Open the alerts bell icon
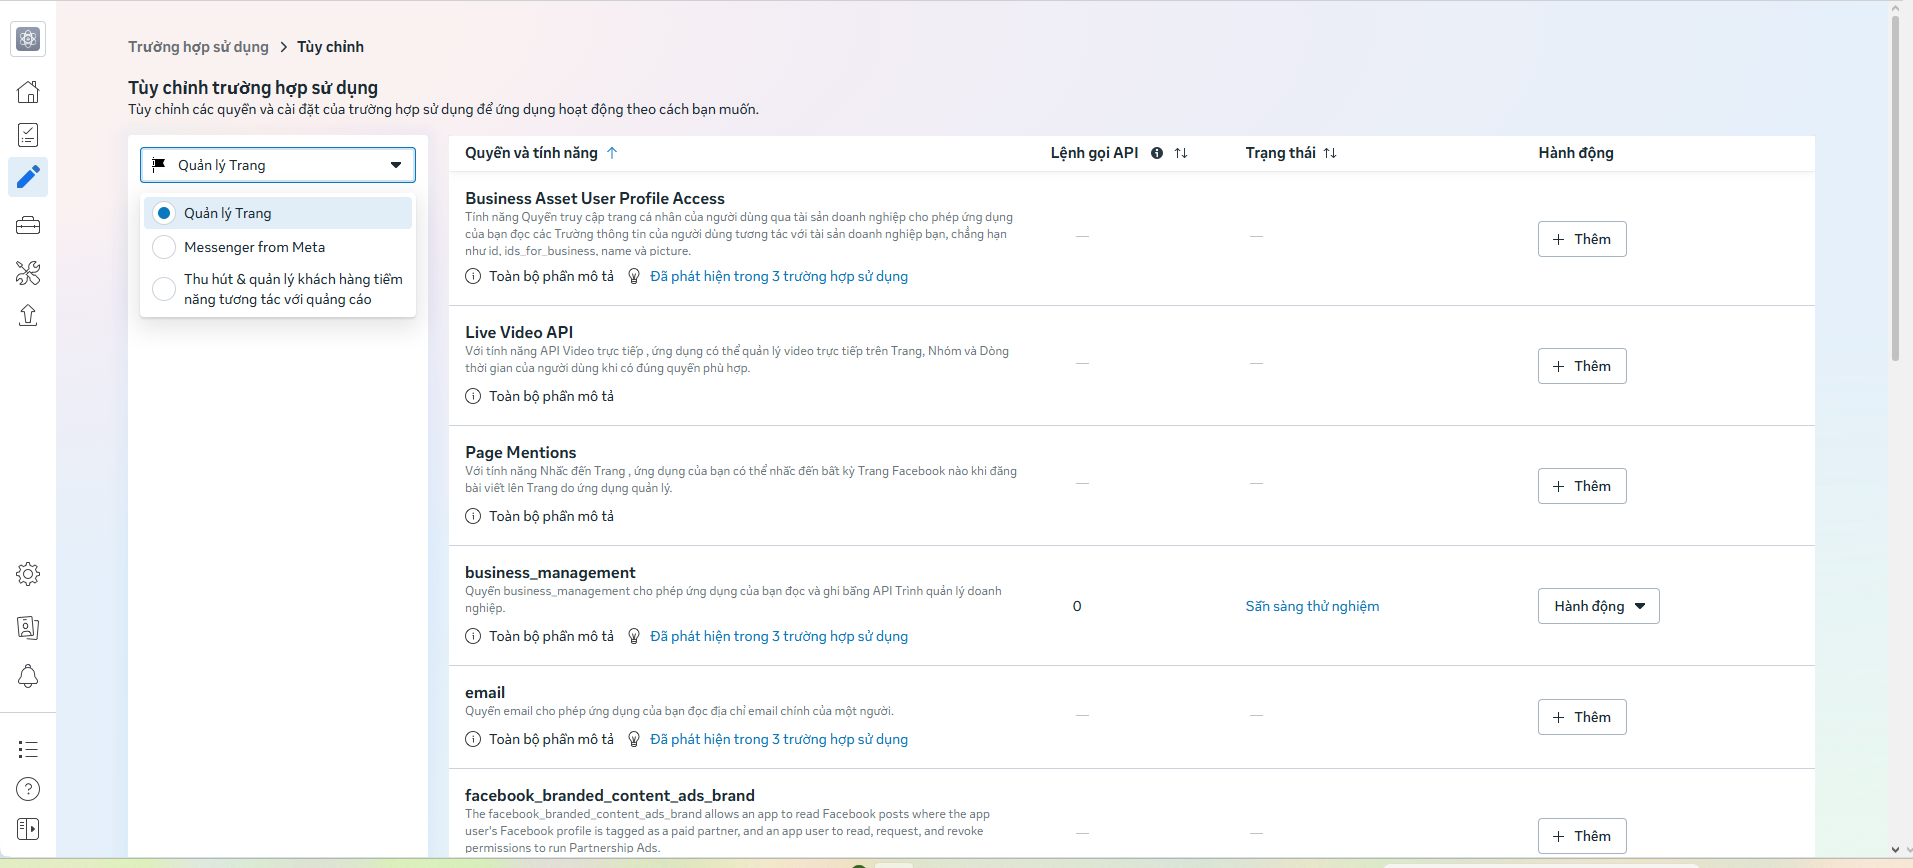Viewport: 1913px width, 868px height. 28,677
